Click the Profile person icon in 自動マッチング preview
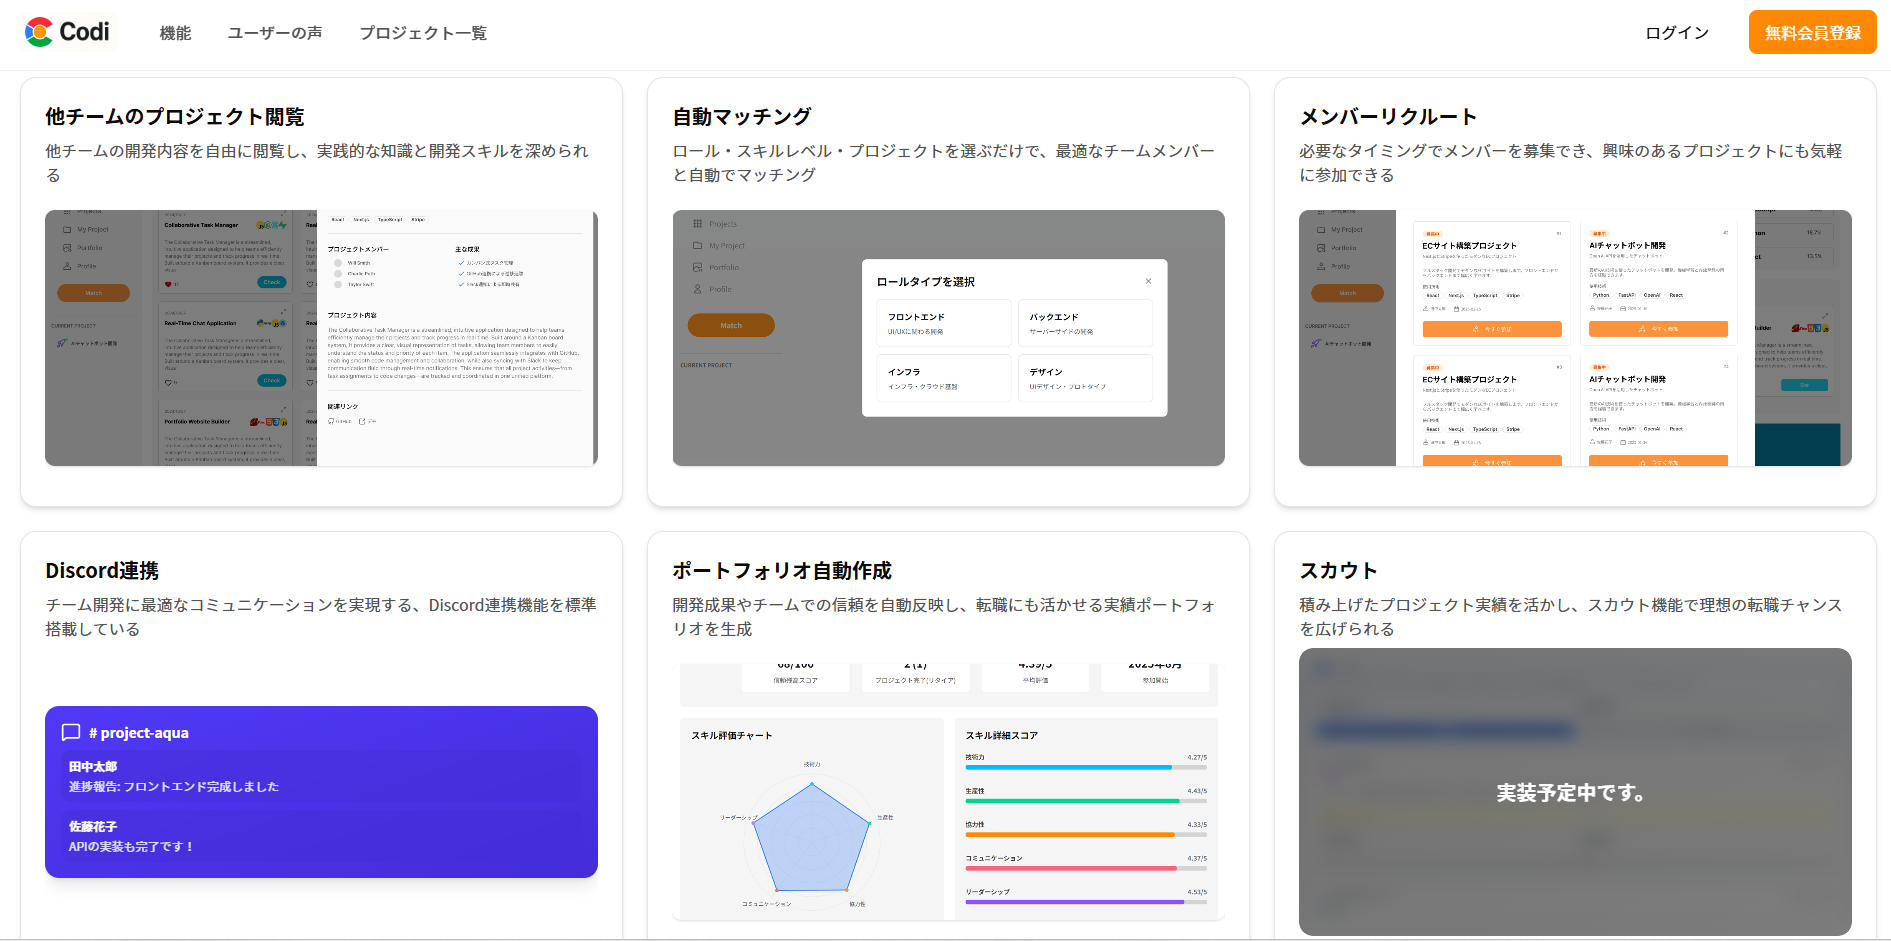 point(697,289)
